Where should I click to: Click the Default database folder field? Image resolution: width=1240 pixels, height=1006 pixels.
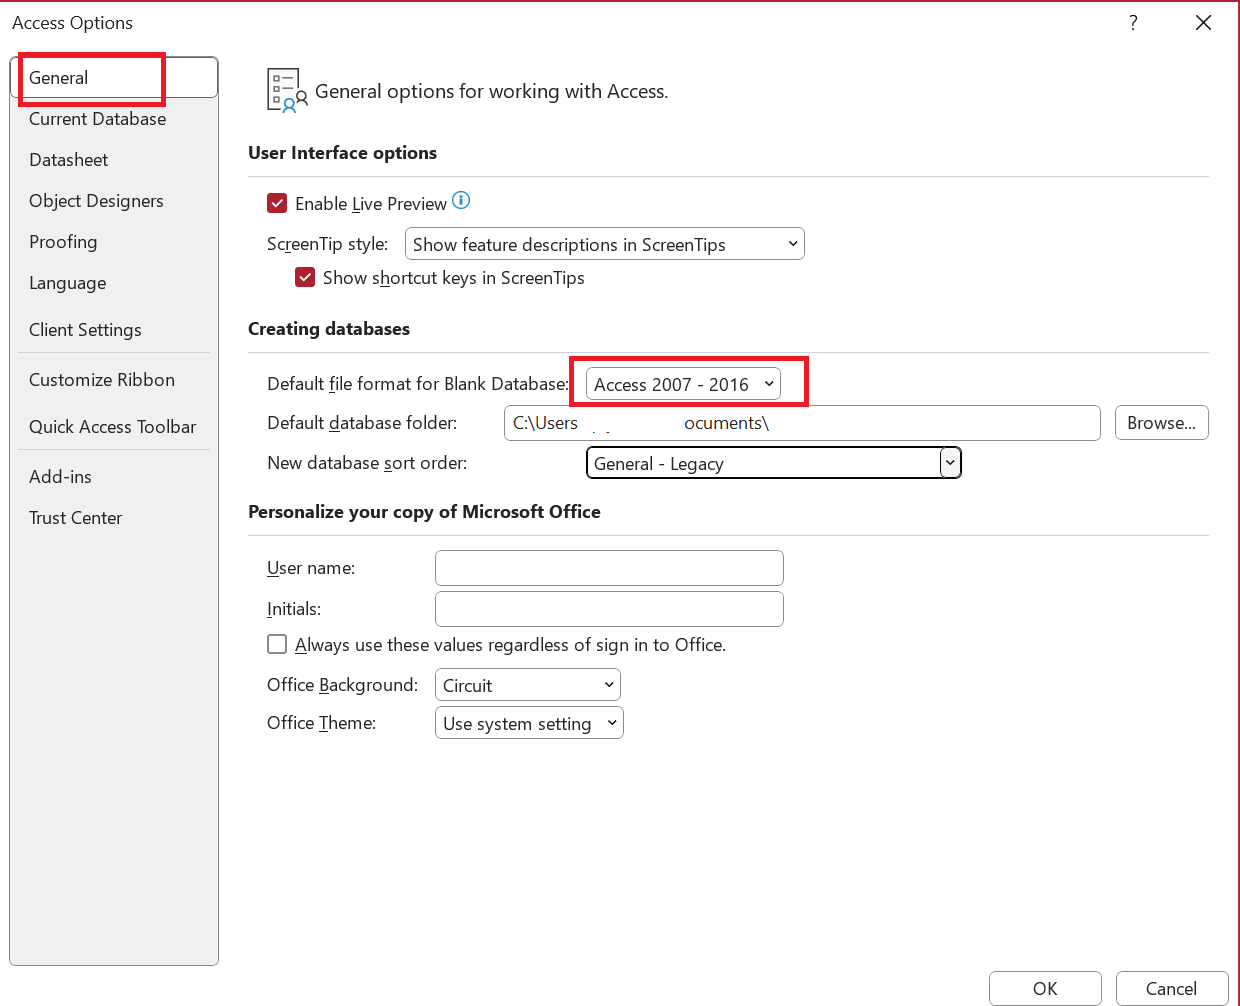click(x=802, y=423)
